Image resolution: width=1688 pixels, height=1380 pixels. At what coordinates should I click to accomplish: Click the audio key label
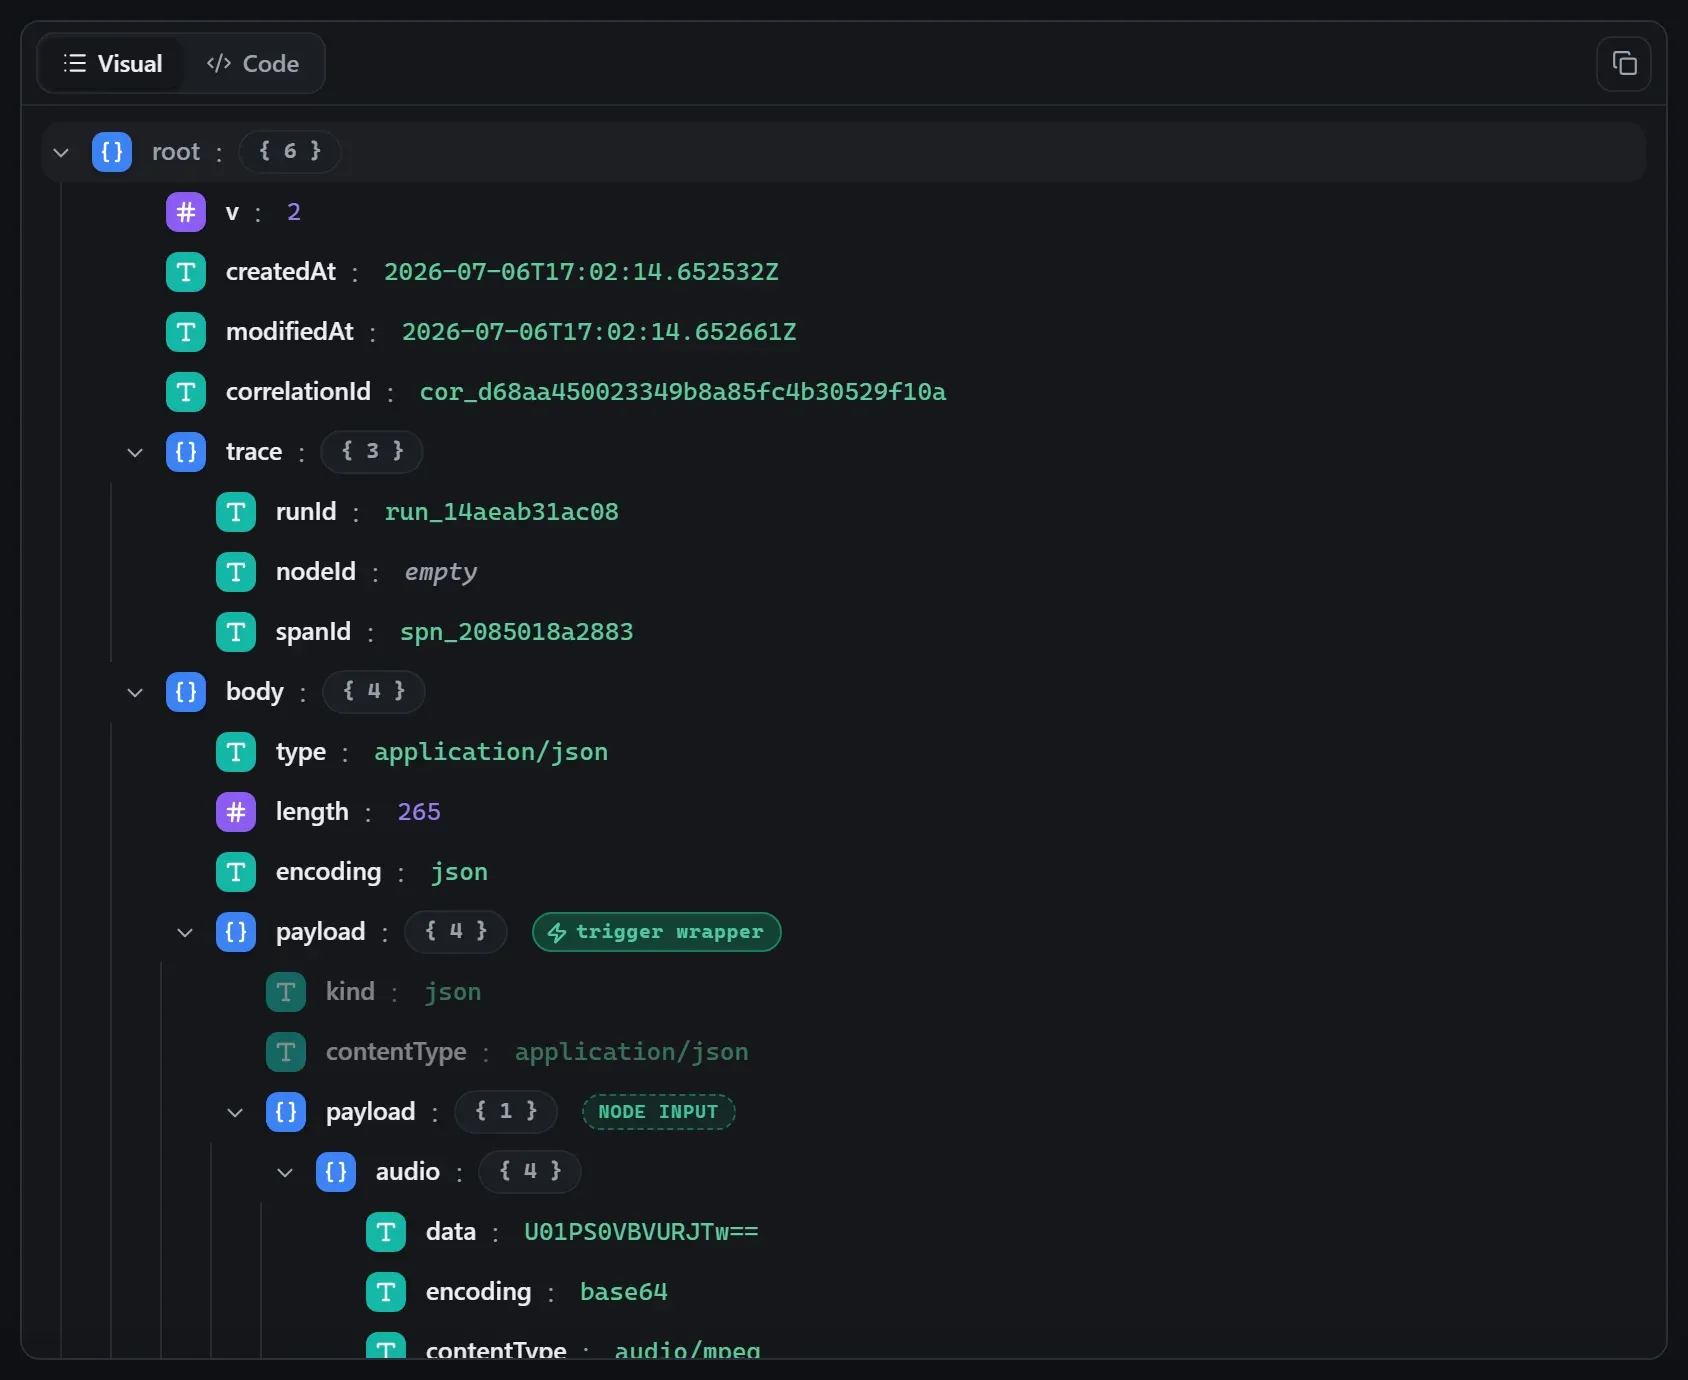[408, 1172]
